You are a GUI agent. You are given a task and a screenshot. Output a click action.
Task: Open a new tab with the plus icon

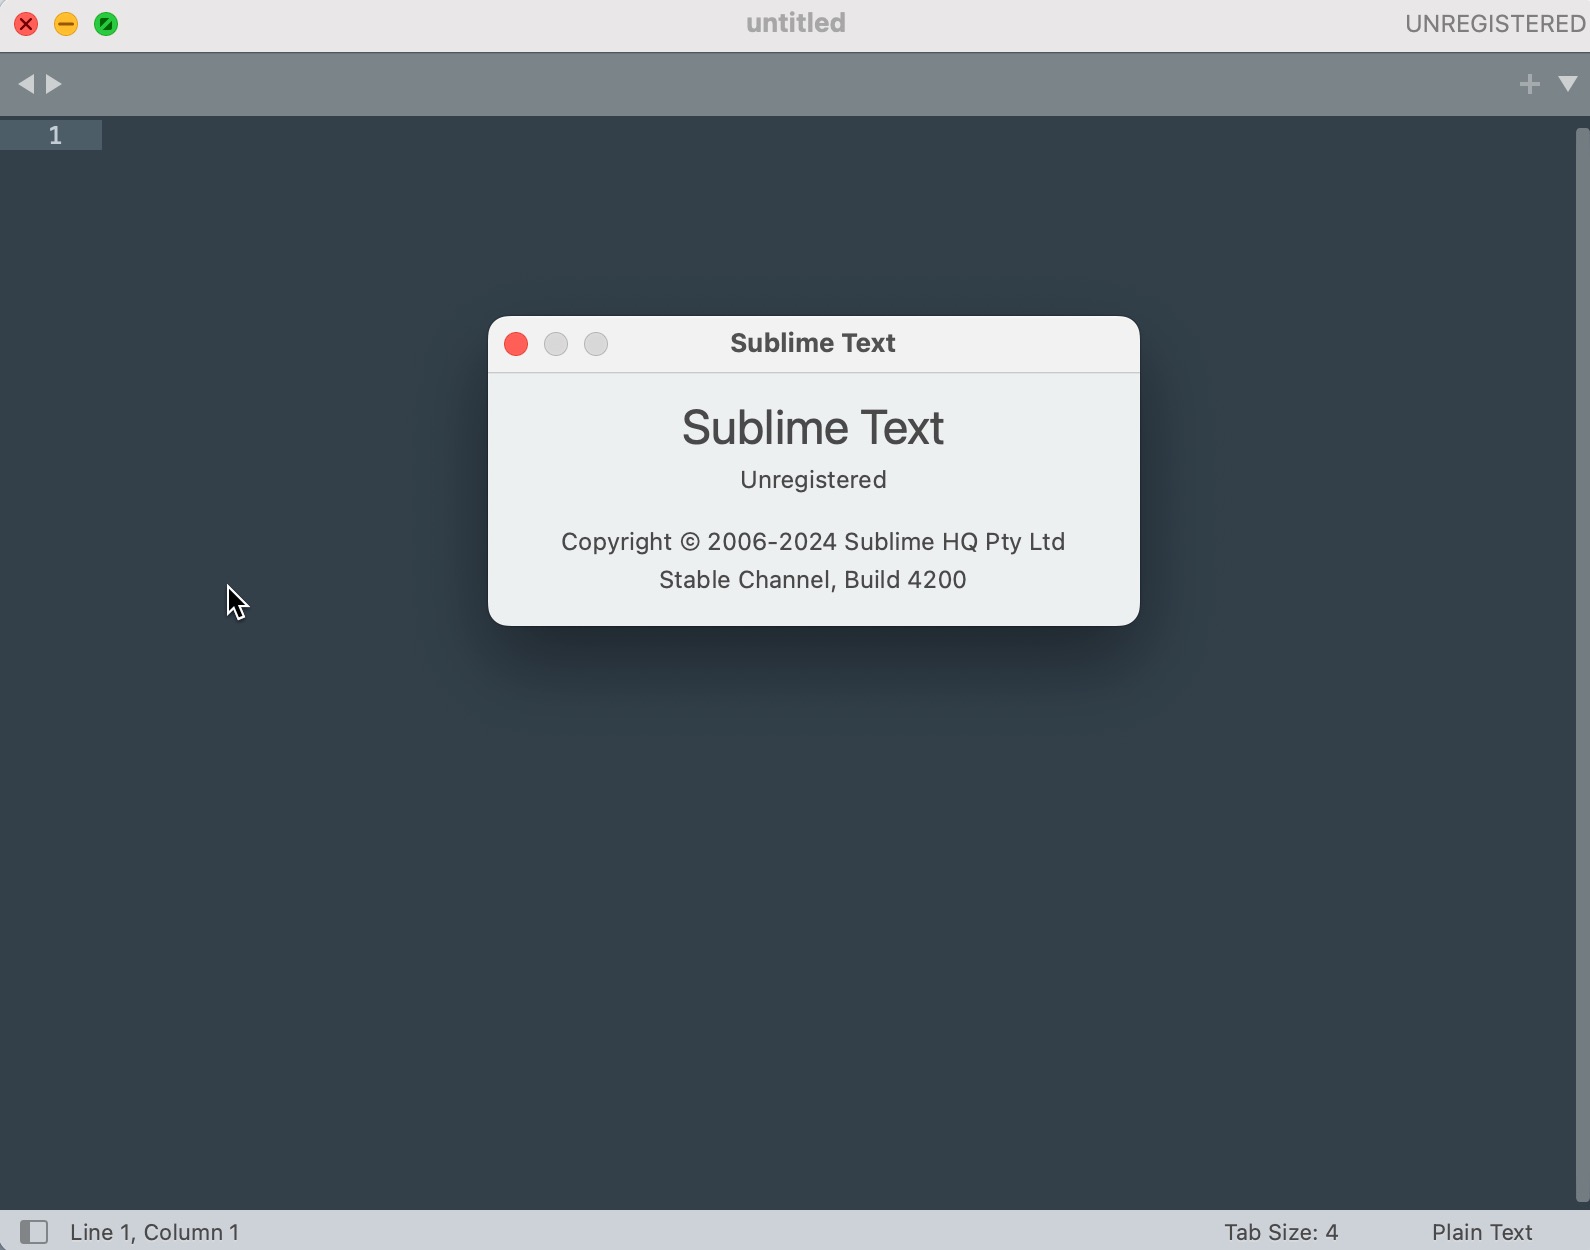(x=1529, y=84)
